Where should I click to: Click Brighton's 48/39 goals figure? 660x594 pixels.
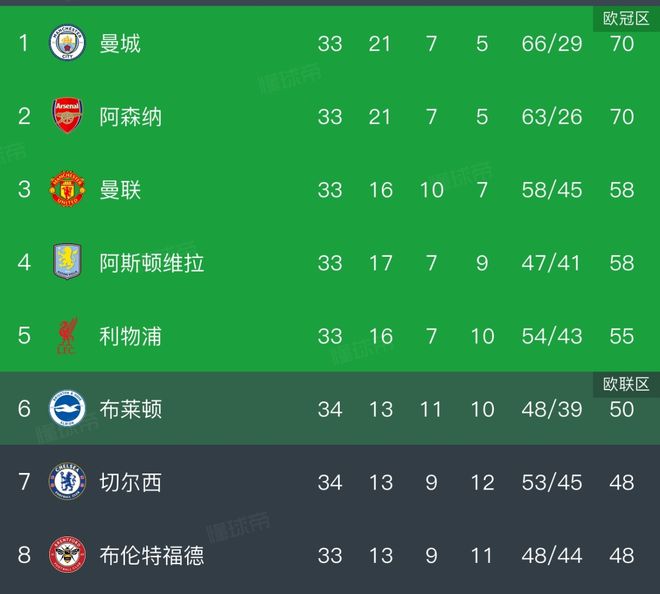point(552,409)
